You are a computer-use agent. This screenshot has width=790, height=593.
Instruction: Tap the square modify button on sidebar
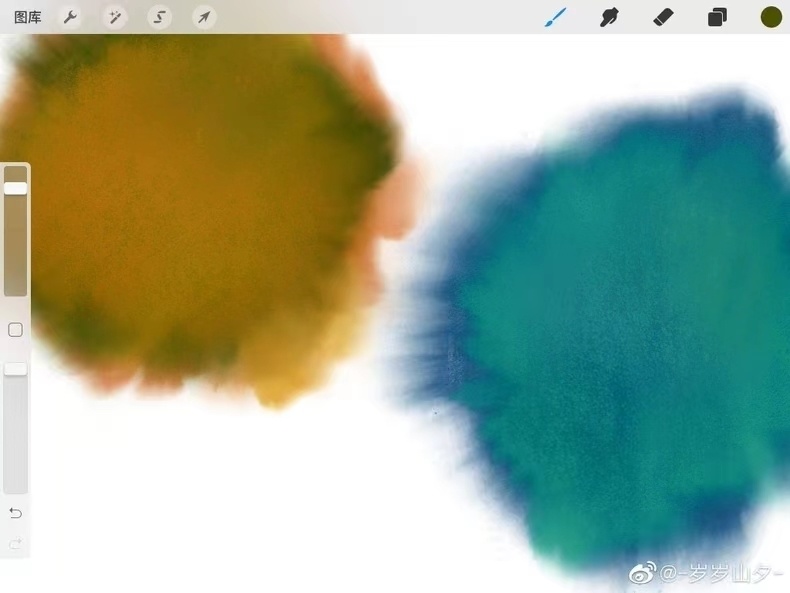tap(16, 330)
